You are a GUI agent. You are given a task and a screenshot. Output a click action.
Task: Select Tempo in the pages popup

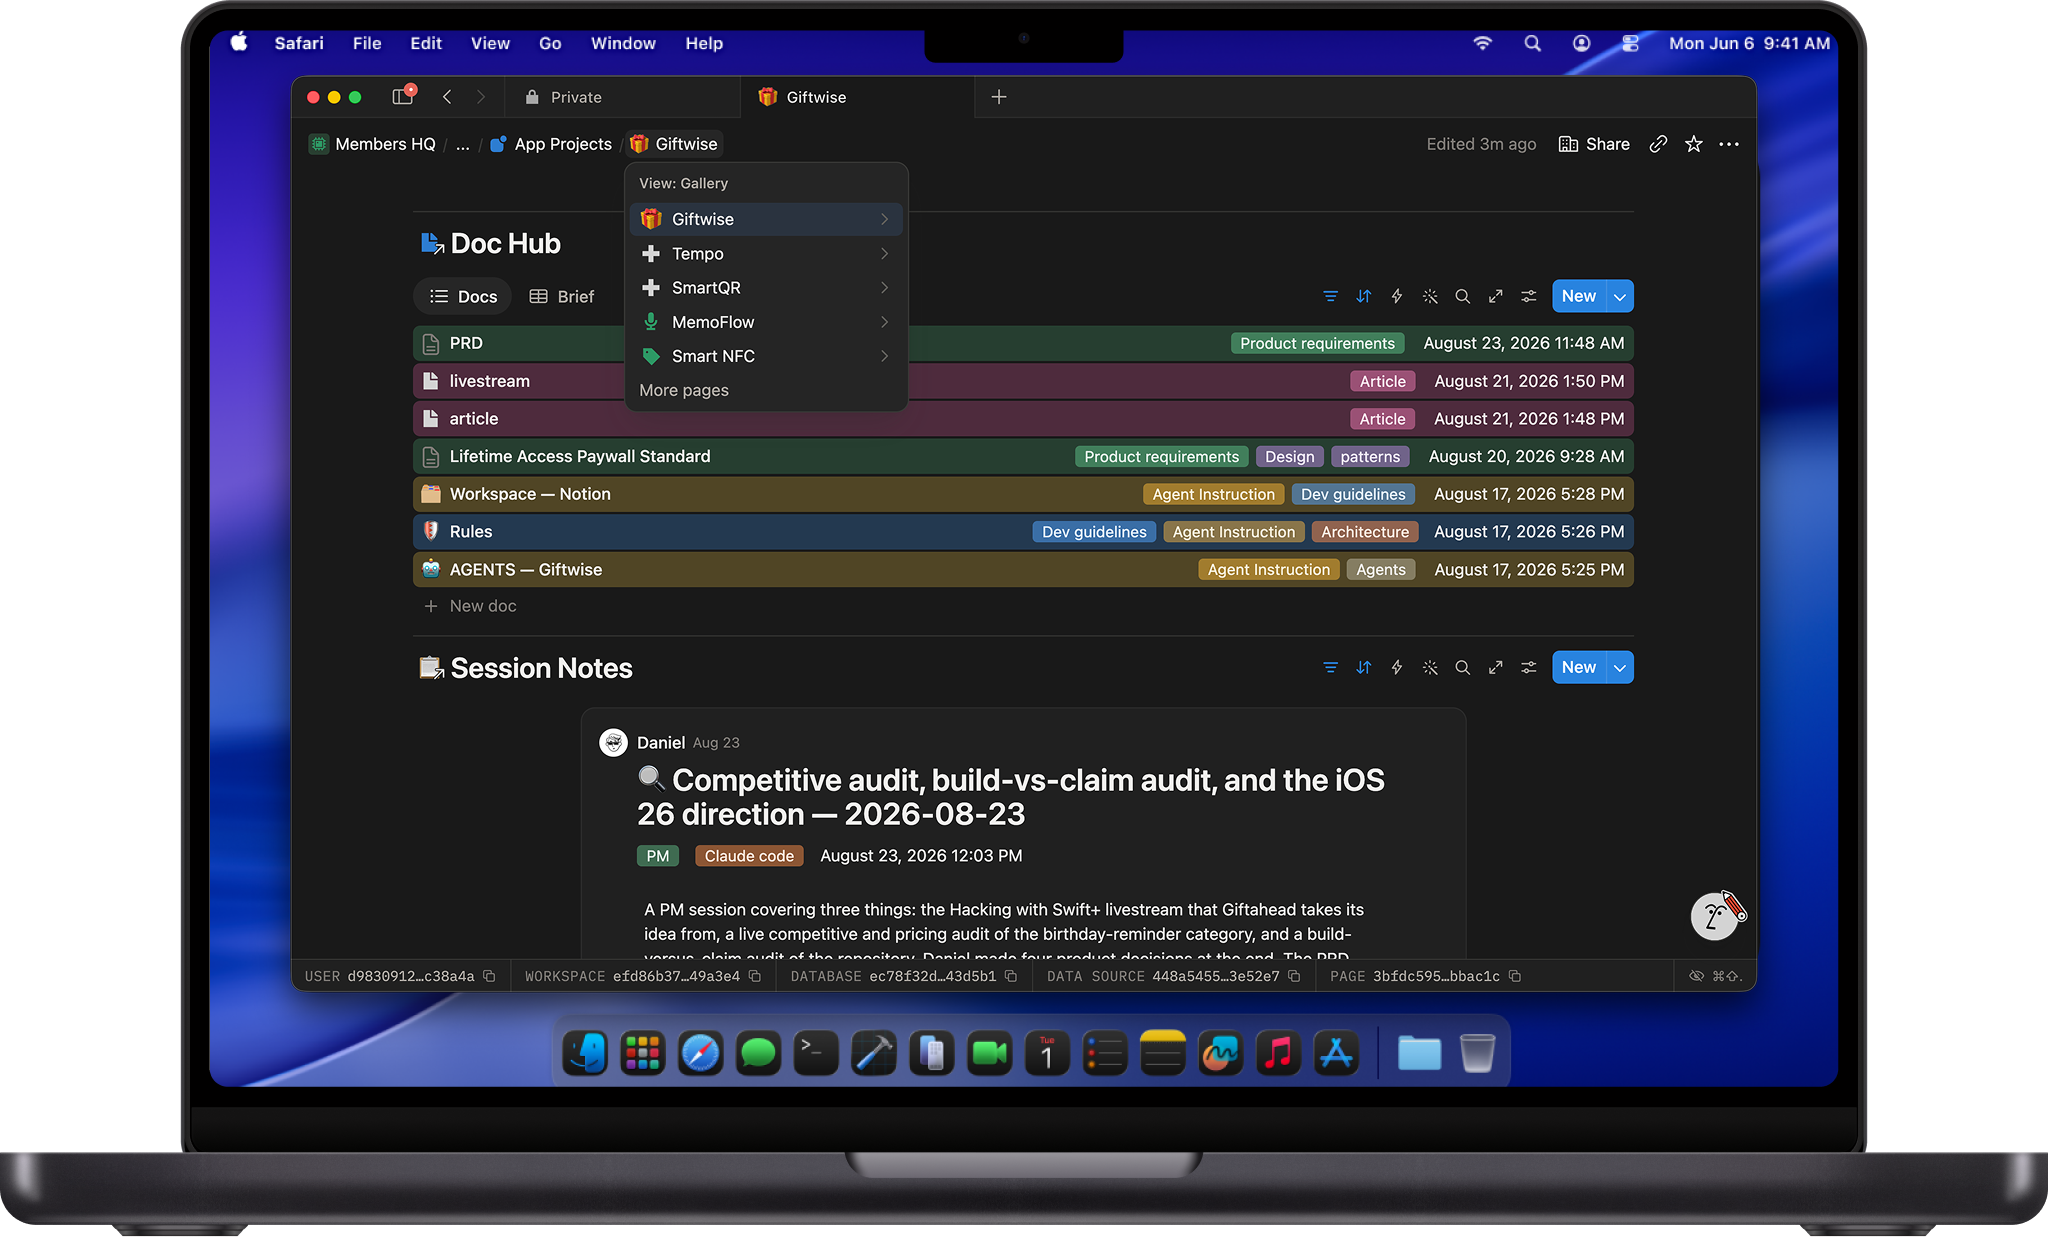[766, 254]
